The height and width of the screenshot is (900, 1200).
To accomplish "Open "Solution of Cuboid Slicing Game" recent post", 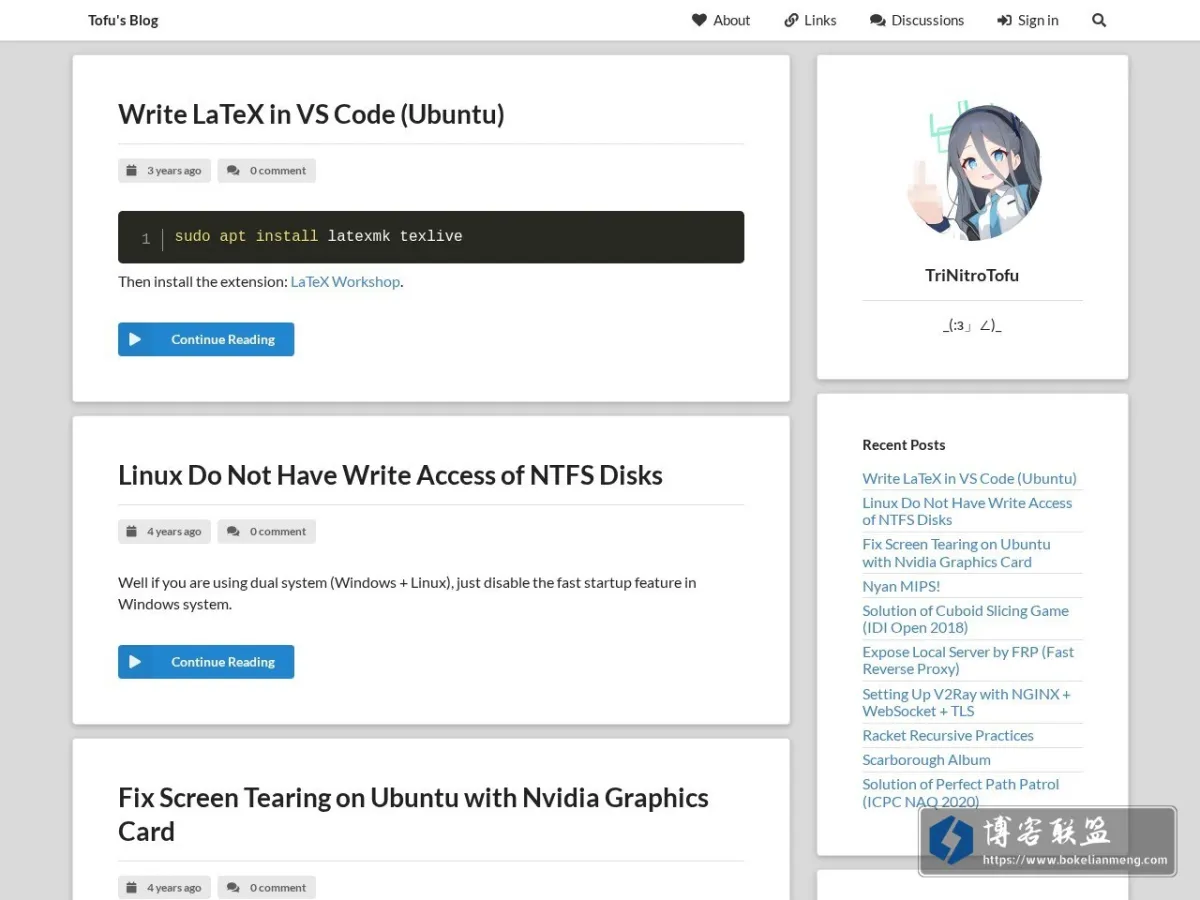I will point(966,619).
